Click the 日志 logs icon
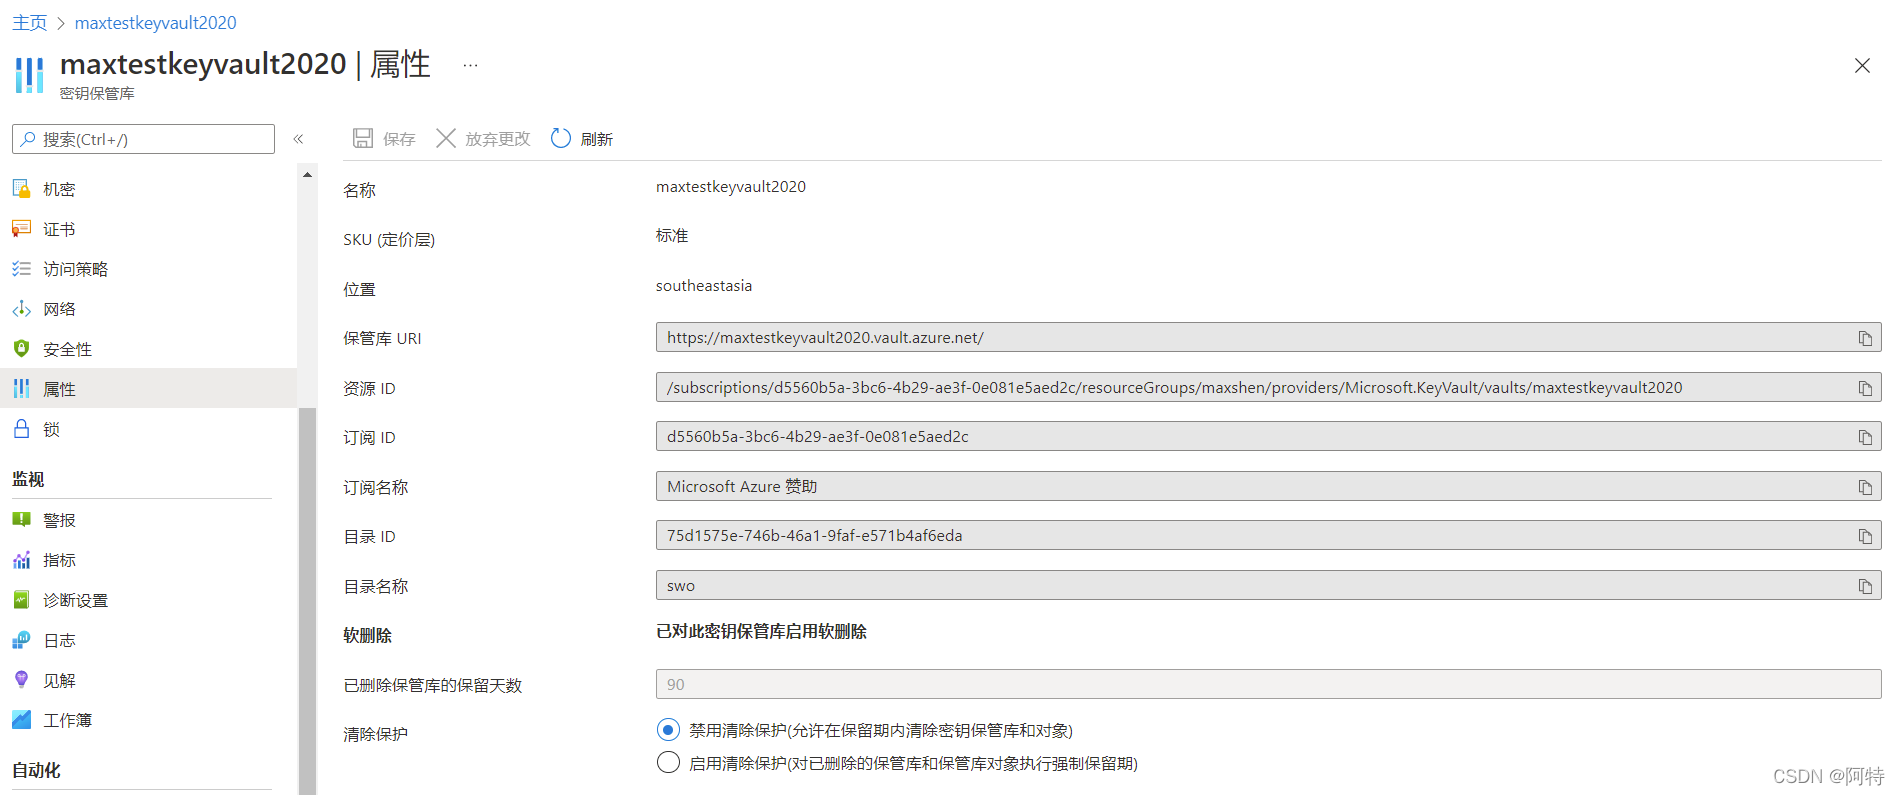 coord(21,639)
